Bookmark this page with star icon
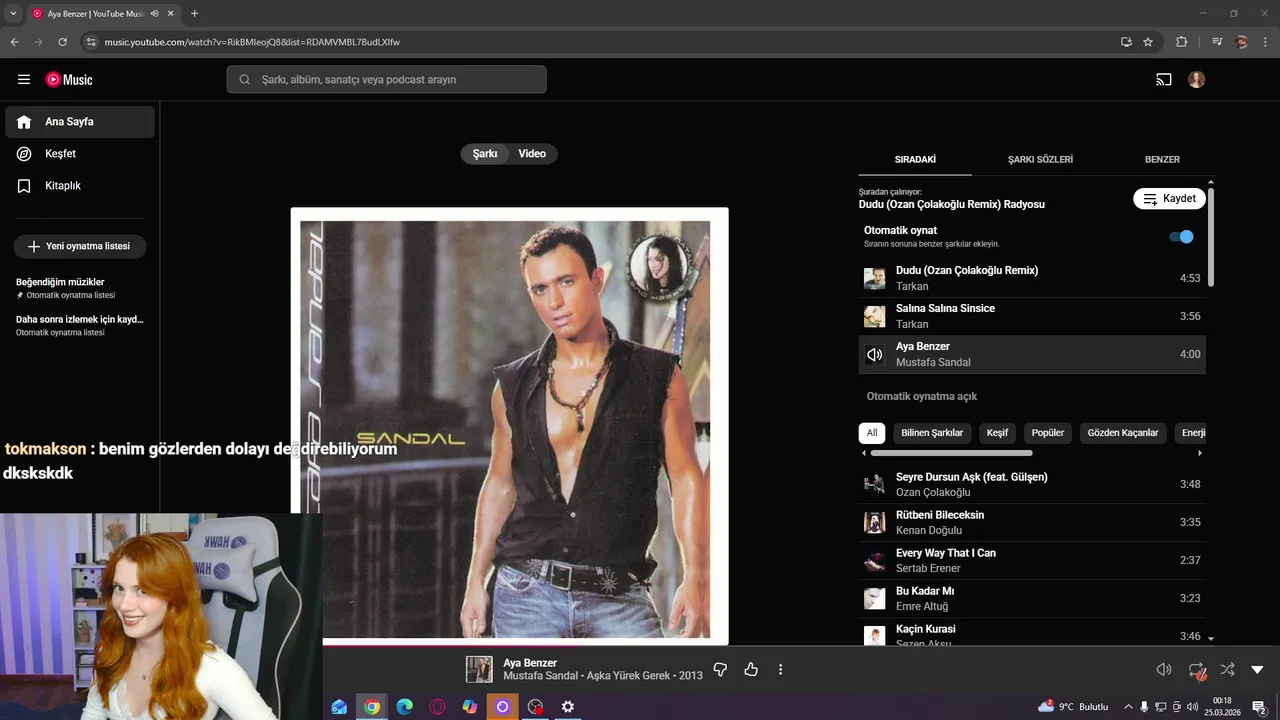1280x720 pixels. click(1148, 42)
